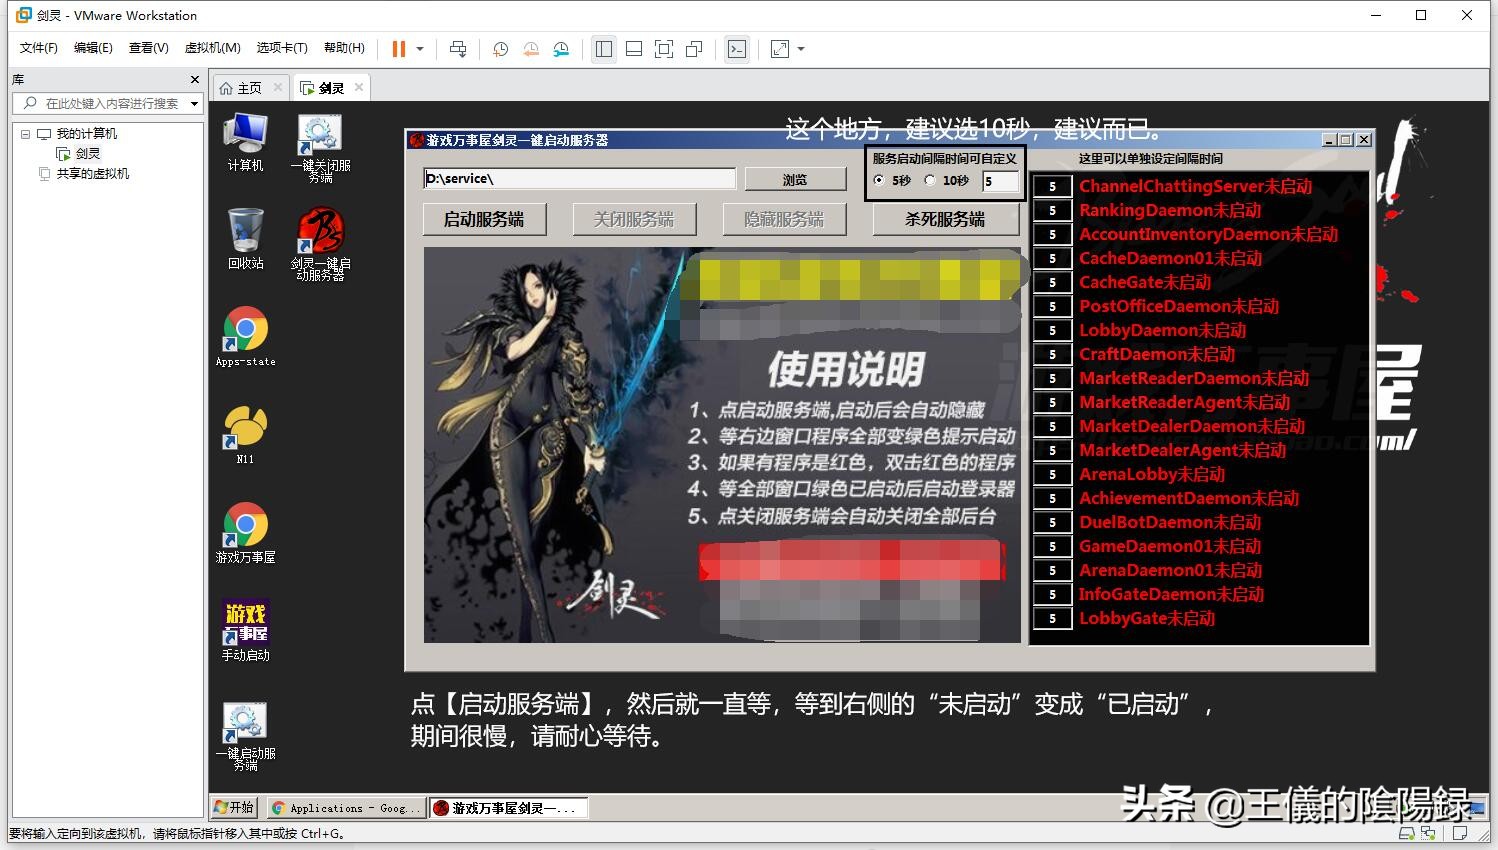1498x850 pixels.
Task: Open the 虚拟机(M) menu
Action: click(x=212, y=48)
